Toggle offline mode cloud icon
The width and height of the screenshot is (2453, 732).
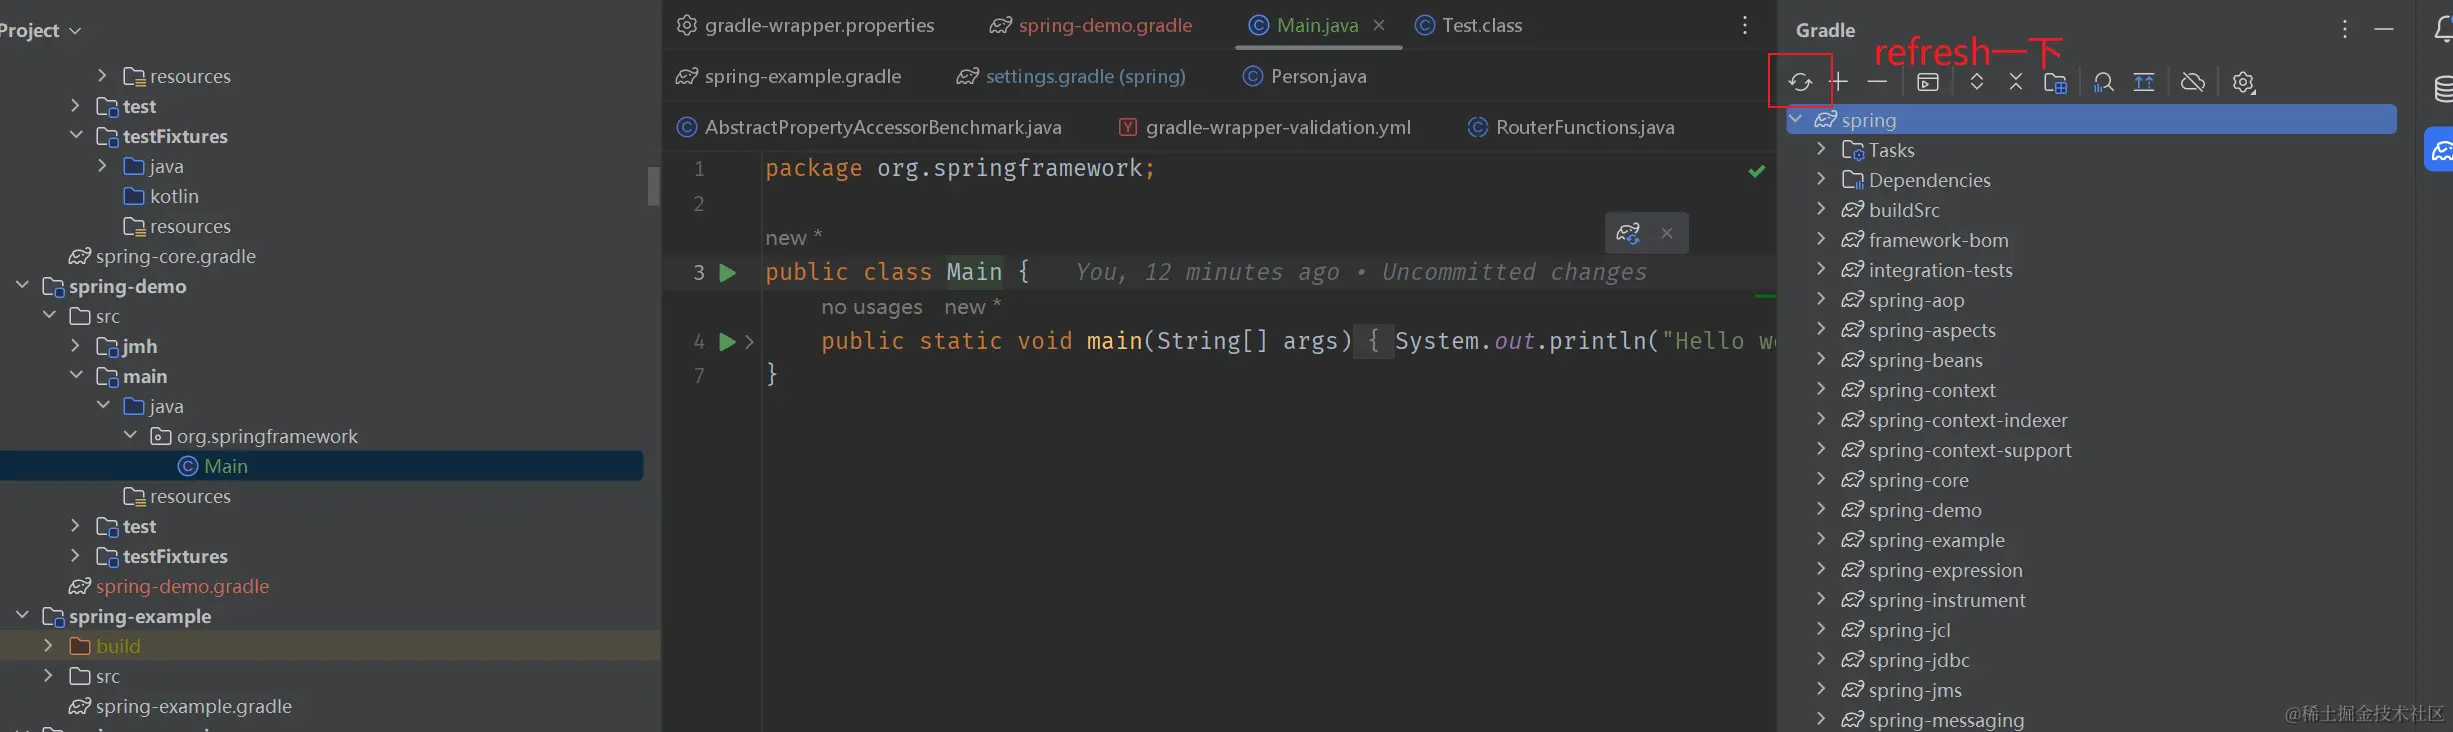(x=2193, y=82)
